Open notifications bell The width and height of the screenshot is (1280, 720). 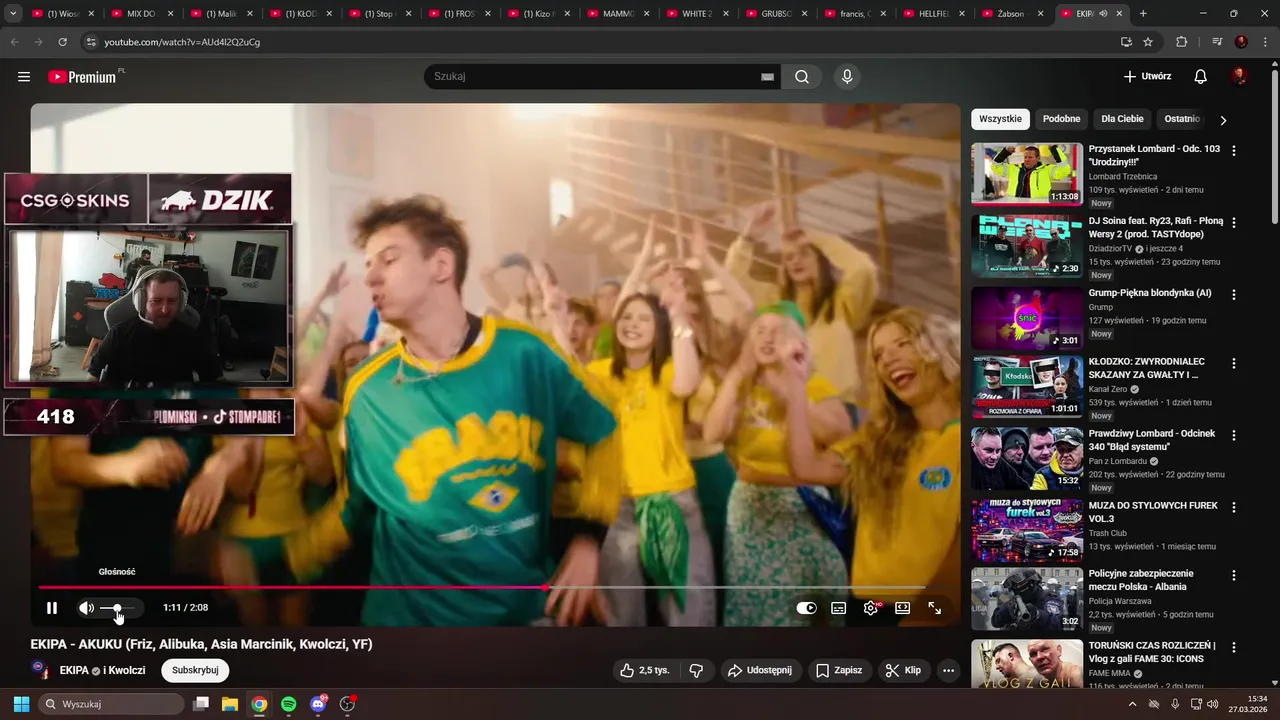[x=1201, y=77]
